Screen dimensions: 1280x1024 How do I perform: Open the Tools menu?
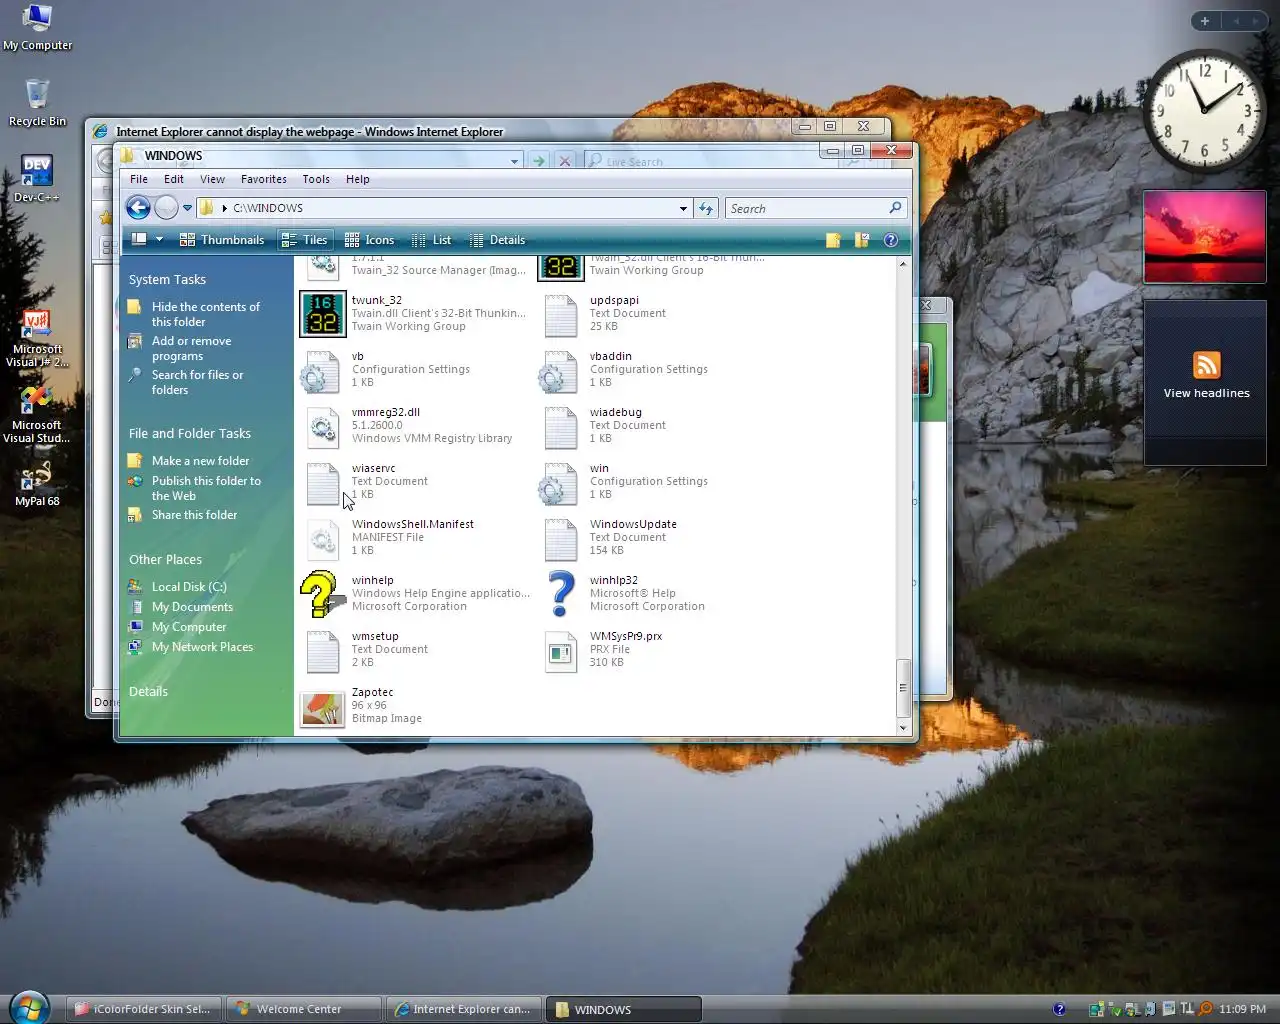(x=316, y=179)
